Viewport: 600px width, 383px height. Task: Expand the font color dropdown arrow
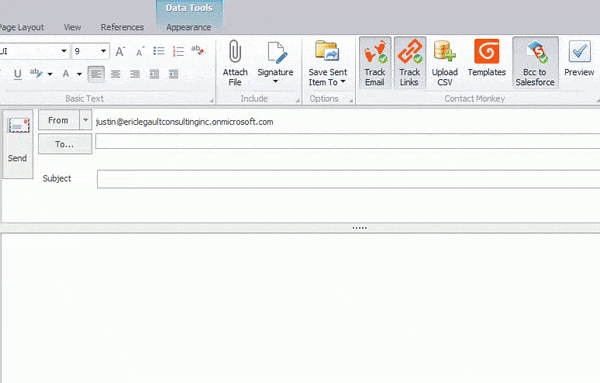(79, 74)
